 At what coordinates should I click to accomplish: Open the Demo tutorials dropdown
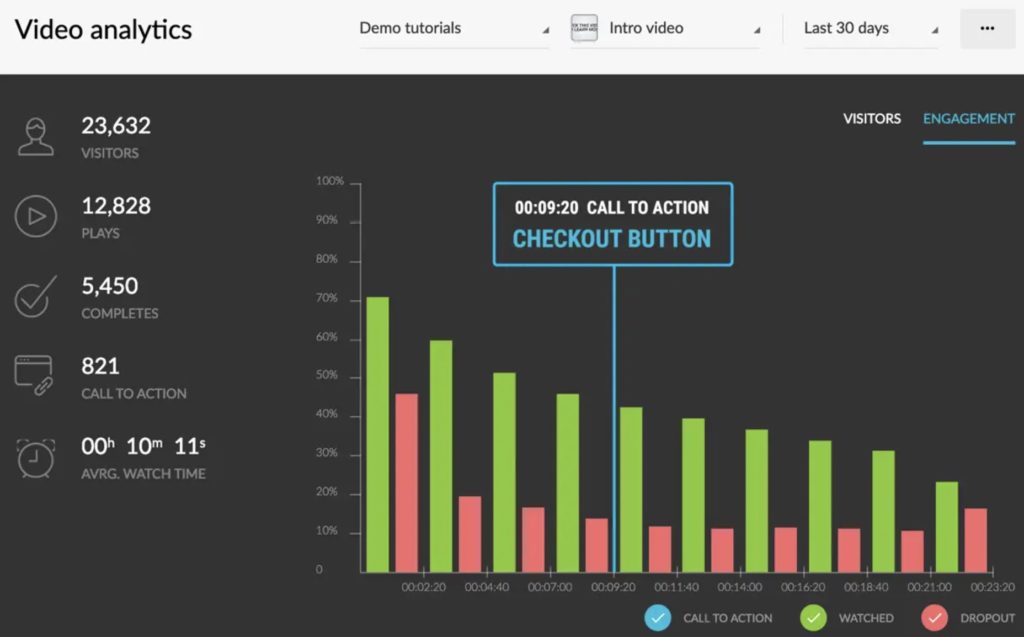tap(454, 29)
